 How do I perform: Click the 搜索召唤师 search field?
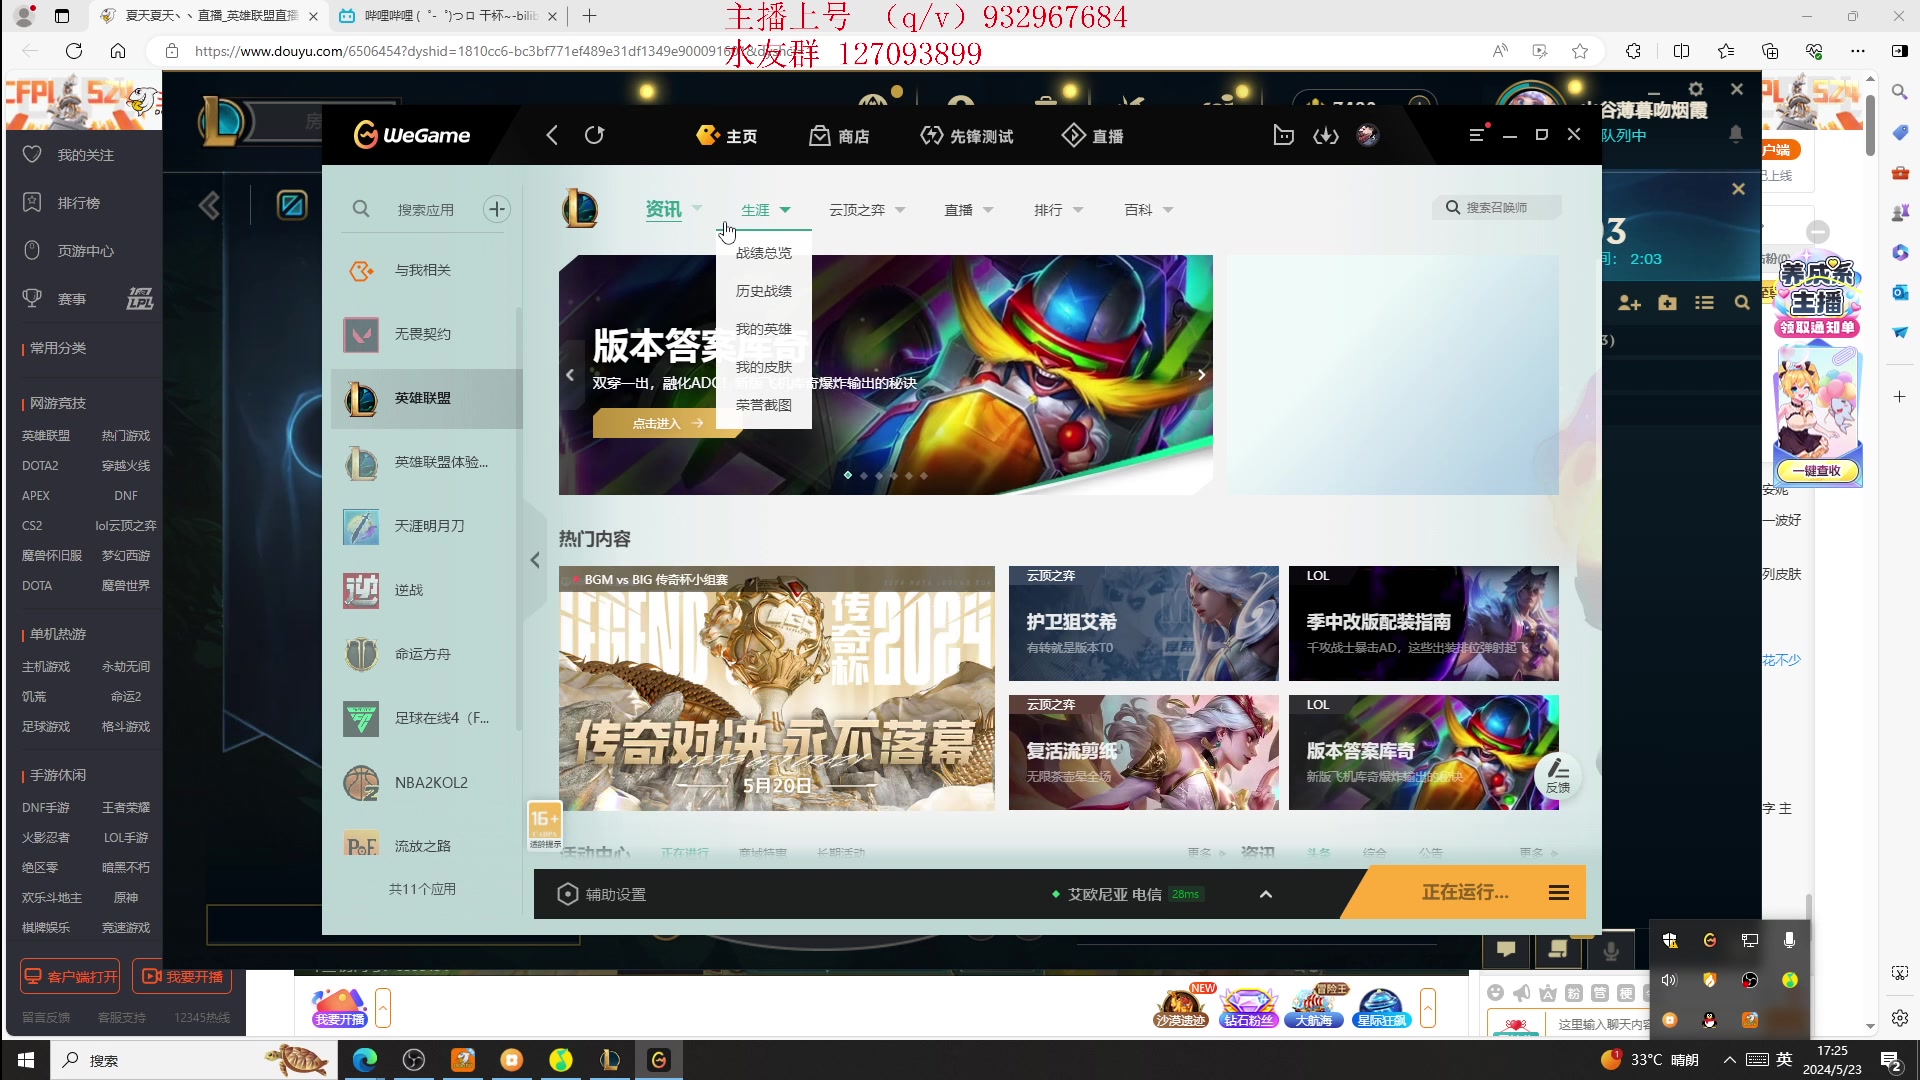coord(1497,207)
